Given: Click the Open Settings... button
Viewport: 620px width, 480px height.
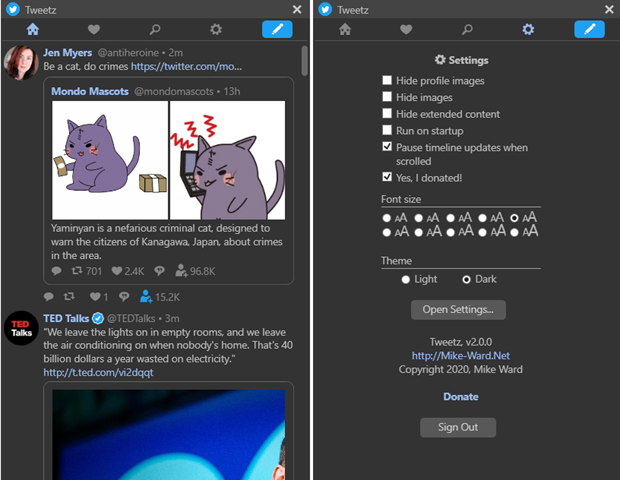Looking at the screenshot, I should coord(458,310).
